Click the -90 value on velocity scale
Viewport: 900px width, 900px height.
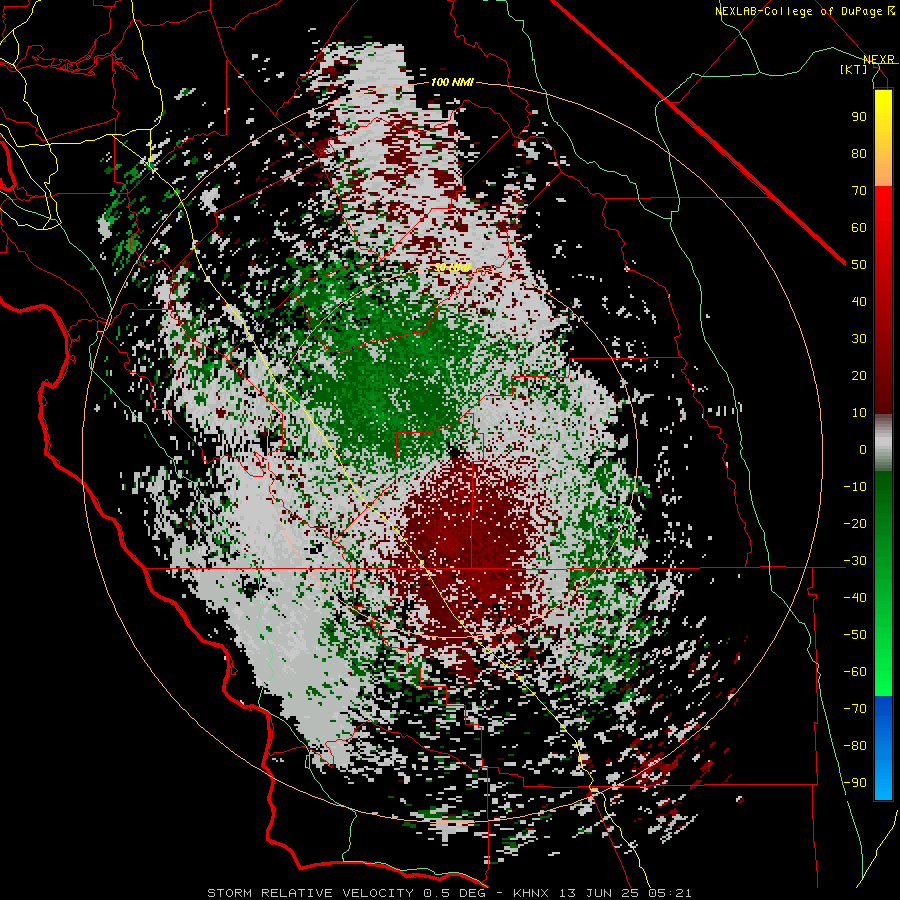point(855,782)
